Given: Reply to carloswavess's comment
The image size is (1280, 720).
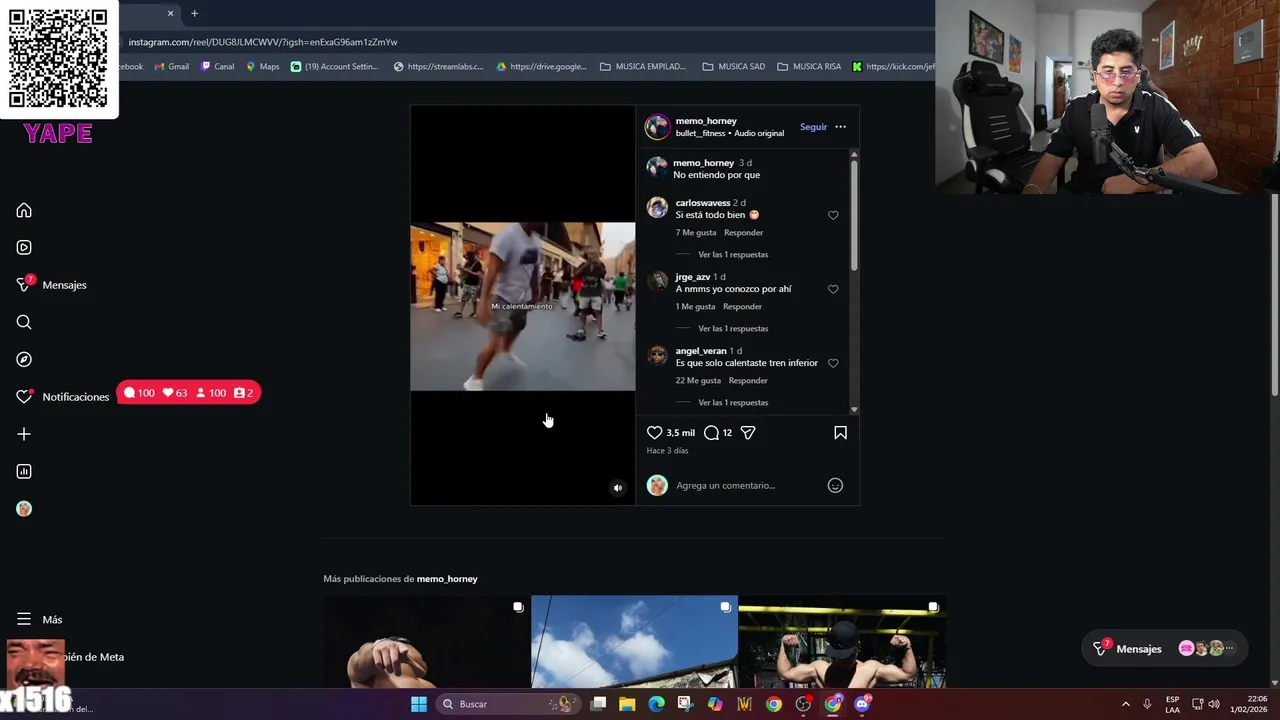Looking at the screenshot, I should pos(743,233).
